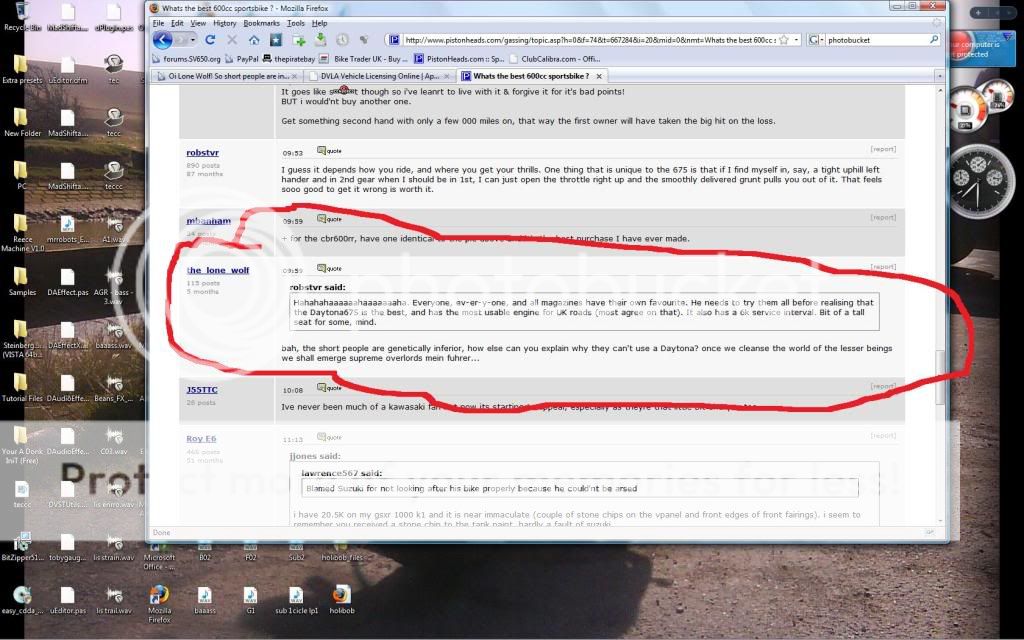Open the Google search engine dropdown
This screenshot has height=640, width=1024.
816,40
